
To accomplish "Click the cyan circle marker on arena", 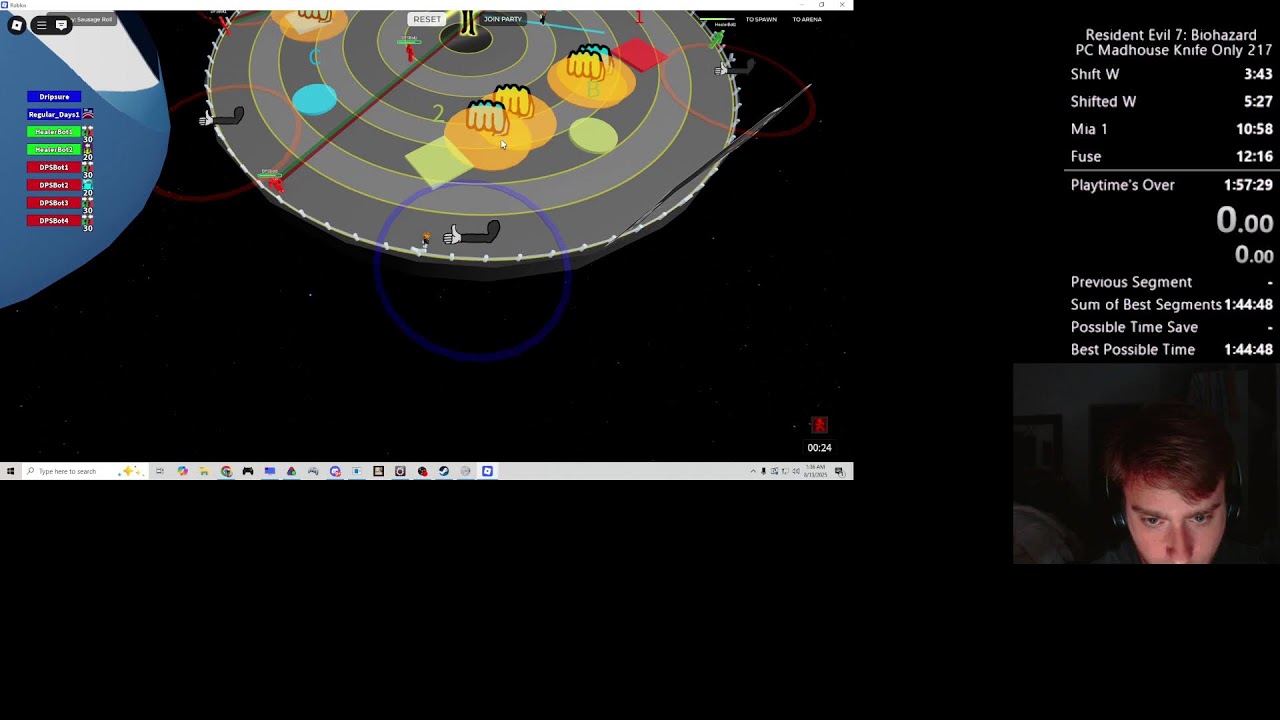I will pos(316,99).
